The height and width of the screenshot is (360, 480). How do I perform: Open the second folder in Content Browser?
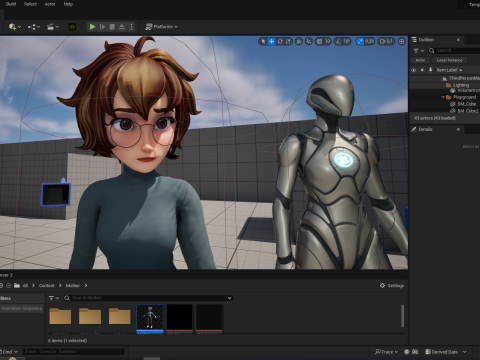pyautogui.click(x=90, y=317)
